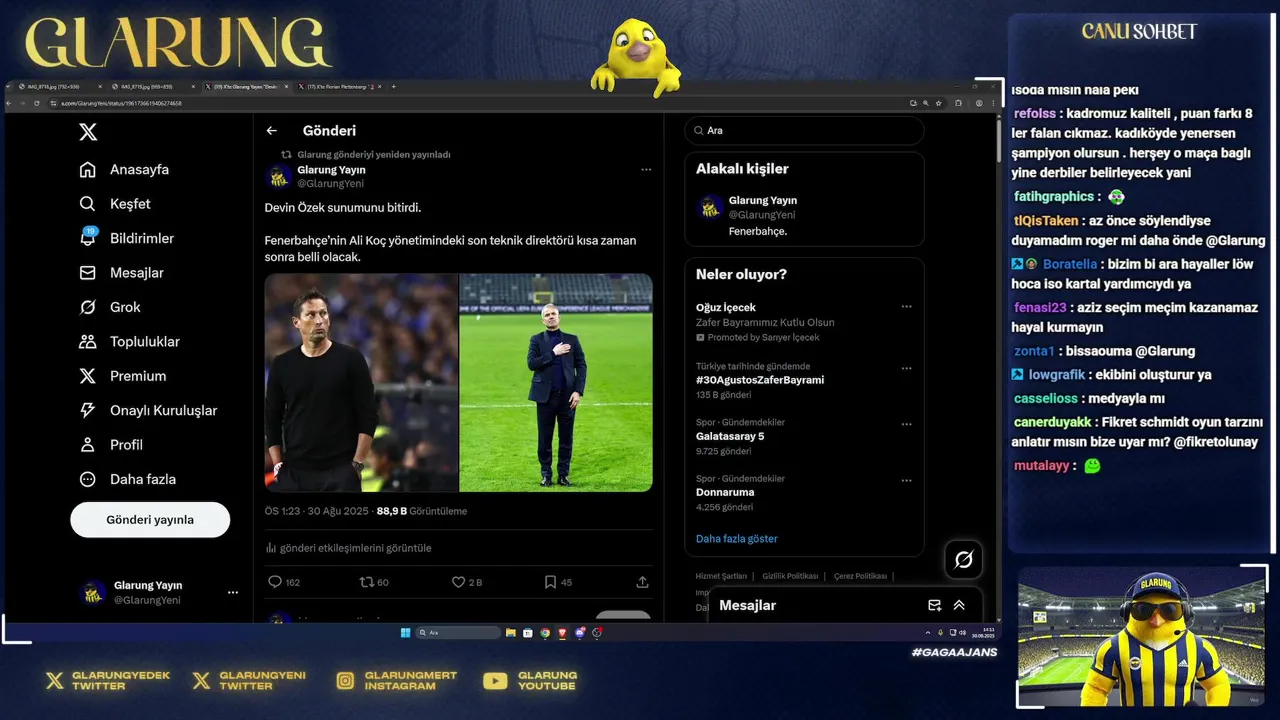Viewport: 1280px width, 720px height.
Task: Select the Glarung Yayın X browser tab
Action: point(246,87)
